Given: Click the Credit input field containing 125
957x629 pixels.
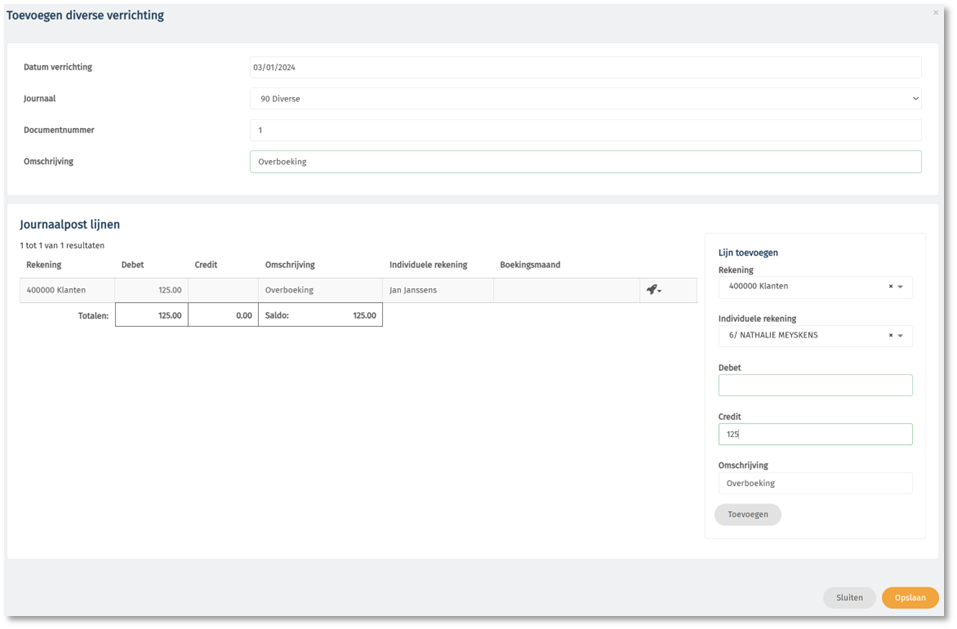Looking at the screenshot, I should coord(815,434).
